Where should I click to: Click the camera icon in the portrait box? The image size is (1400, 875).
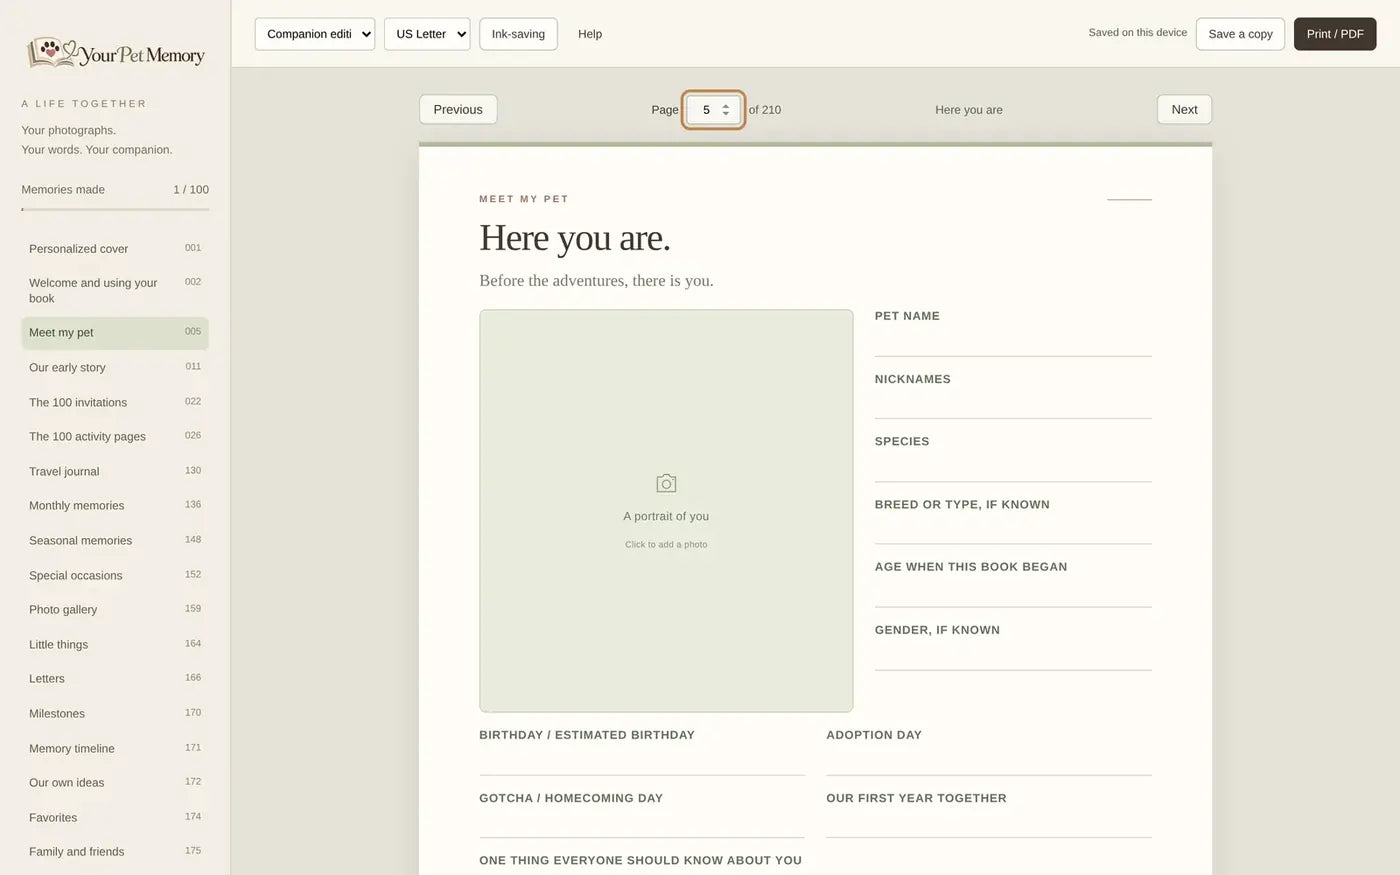pos(666,484)
